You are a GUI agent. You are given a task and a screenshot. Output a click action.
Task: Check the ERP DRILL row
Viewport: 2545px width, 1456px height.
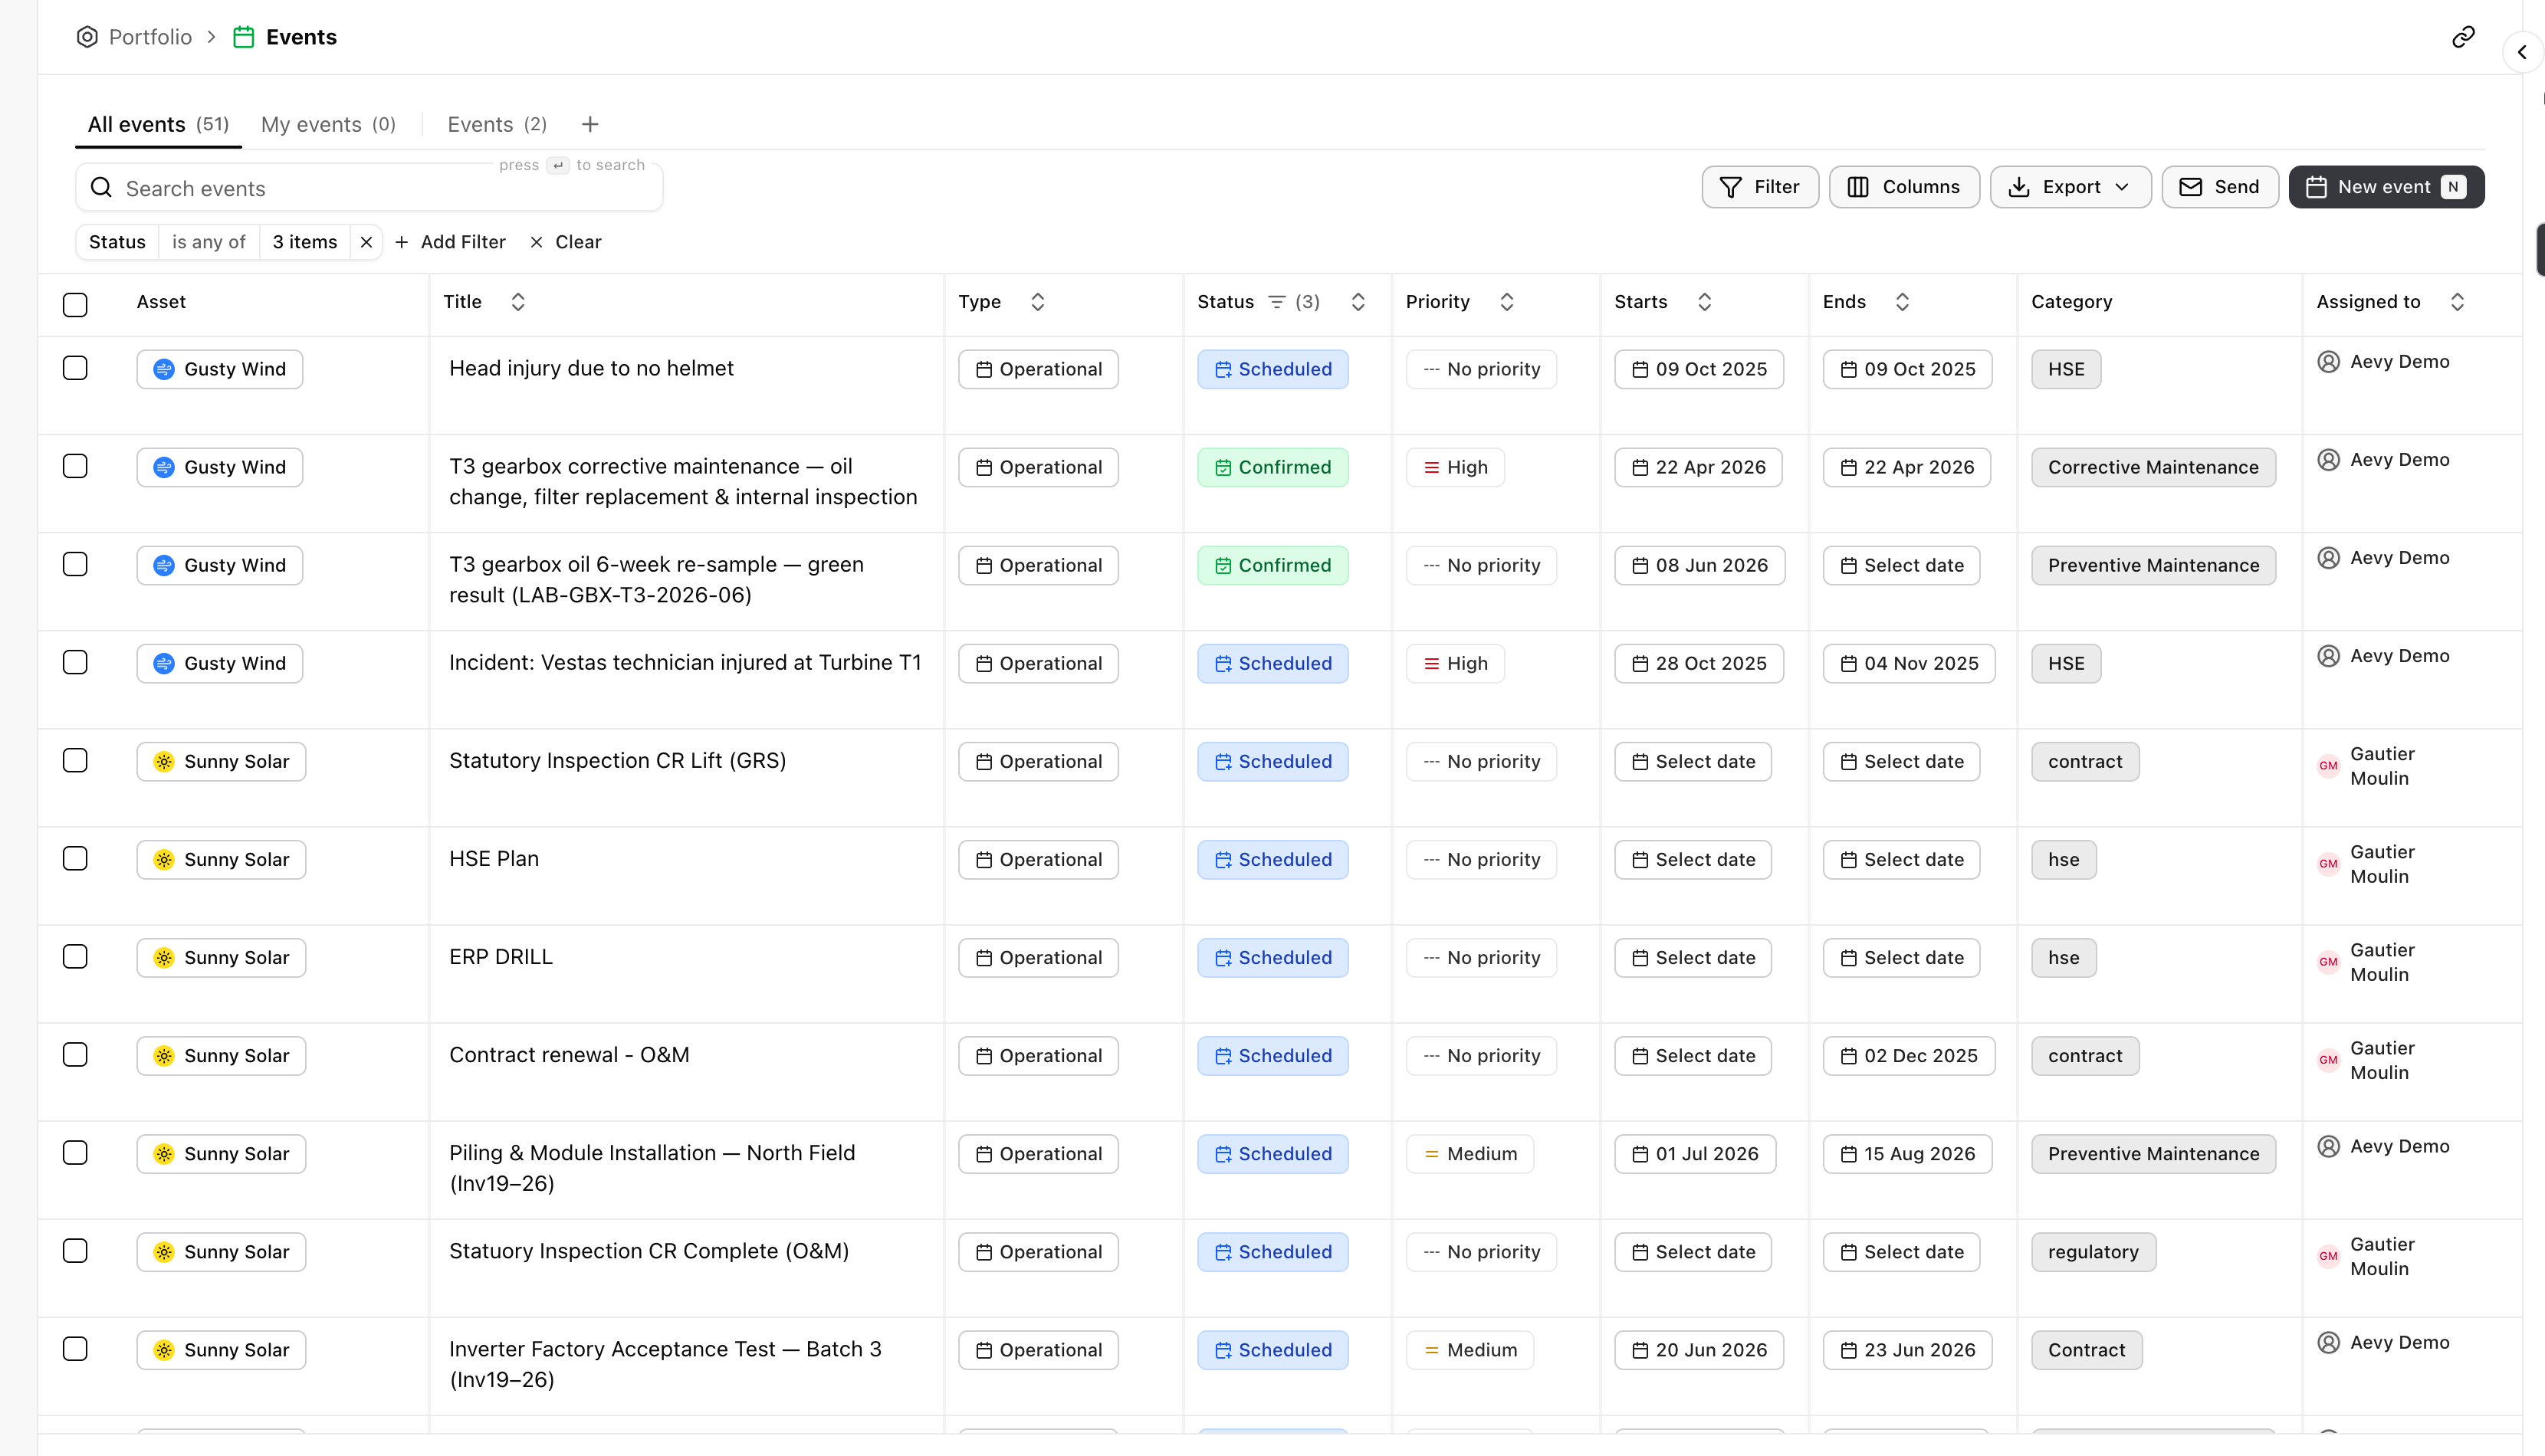pyautogui.click(x=75, y=956)
